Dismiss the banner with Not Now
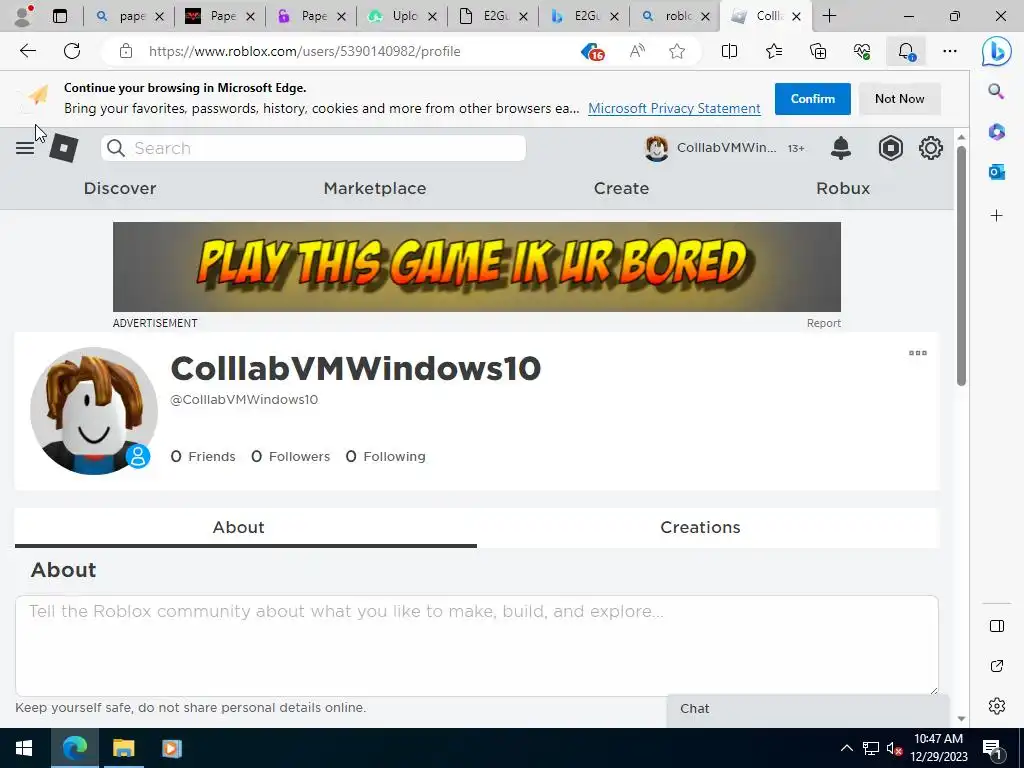The height and width of the screenshot is (768, 1024). 899,99
